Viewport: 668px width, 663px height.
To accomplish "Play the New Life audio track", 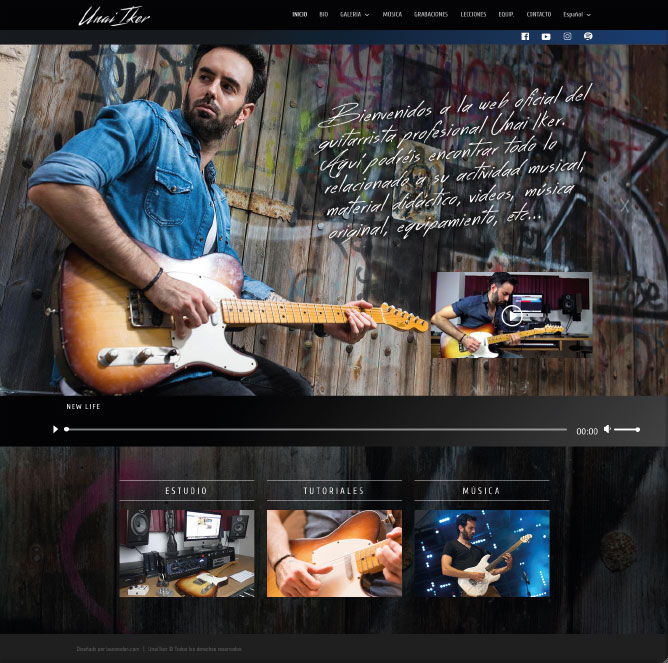I will [56, 430].
